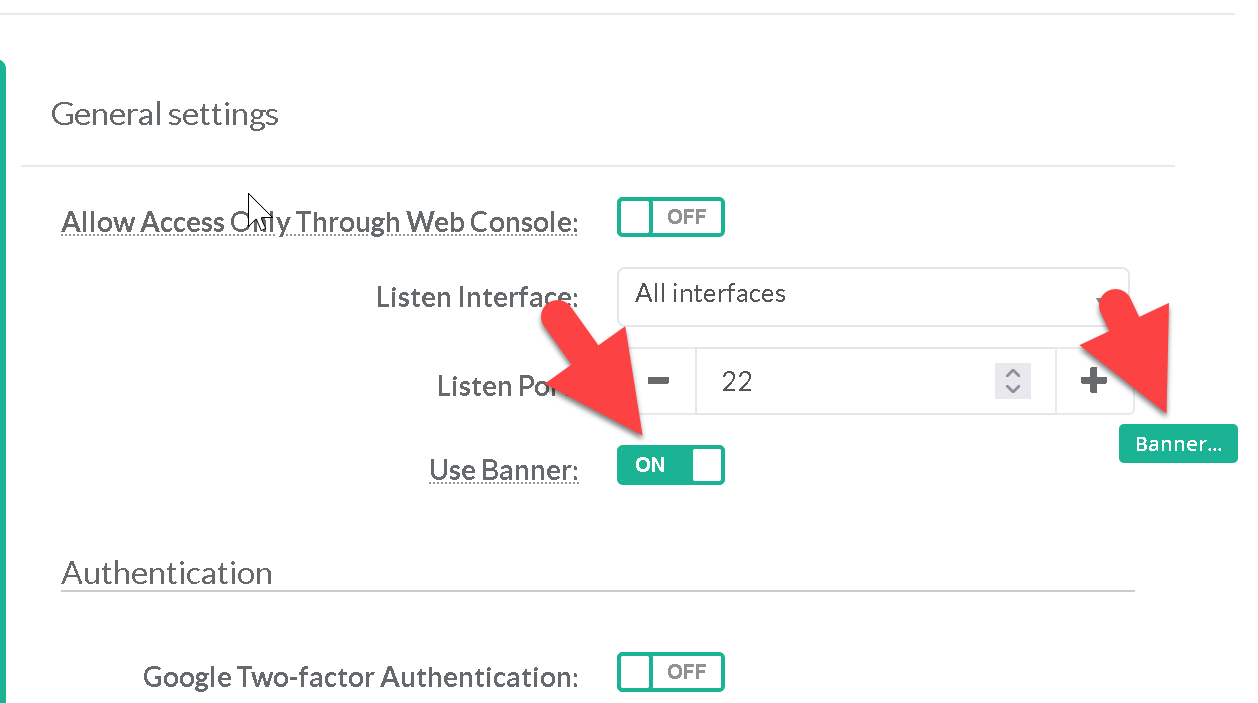Click the Google Two-factor Authentication label

360,677
